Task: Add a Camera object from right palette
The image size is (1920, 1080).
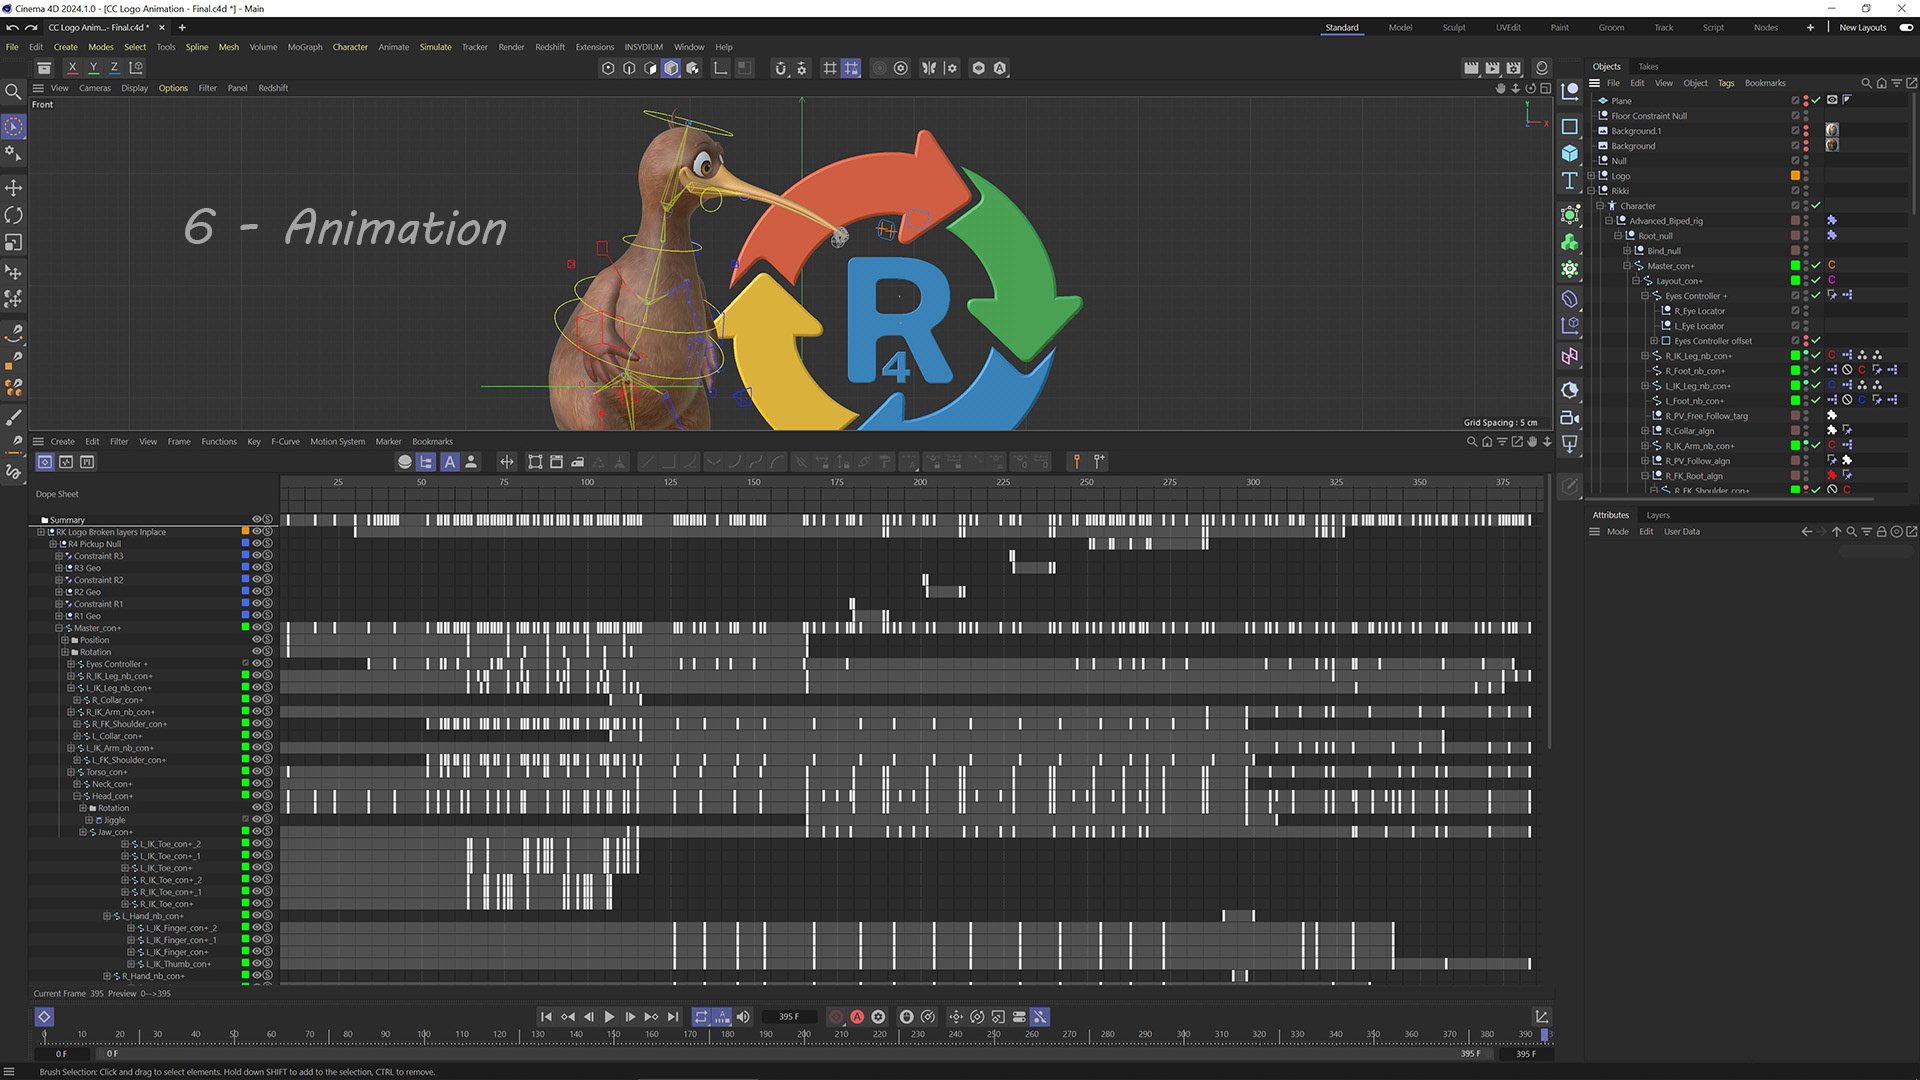Action: pos(1570,418)
